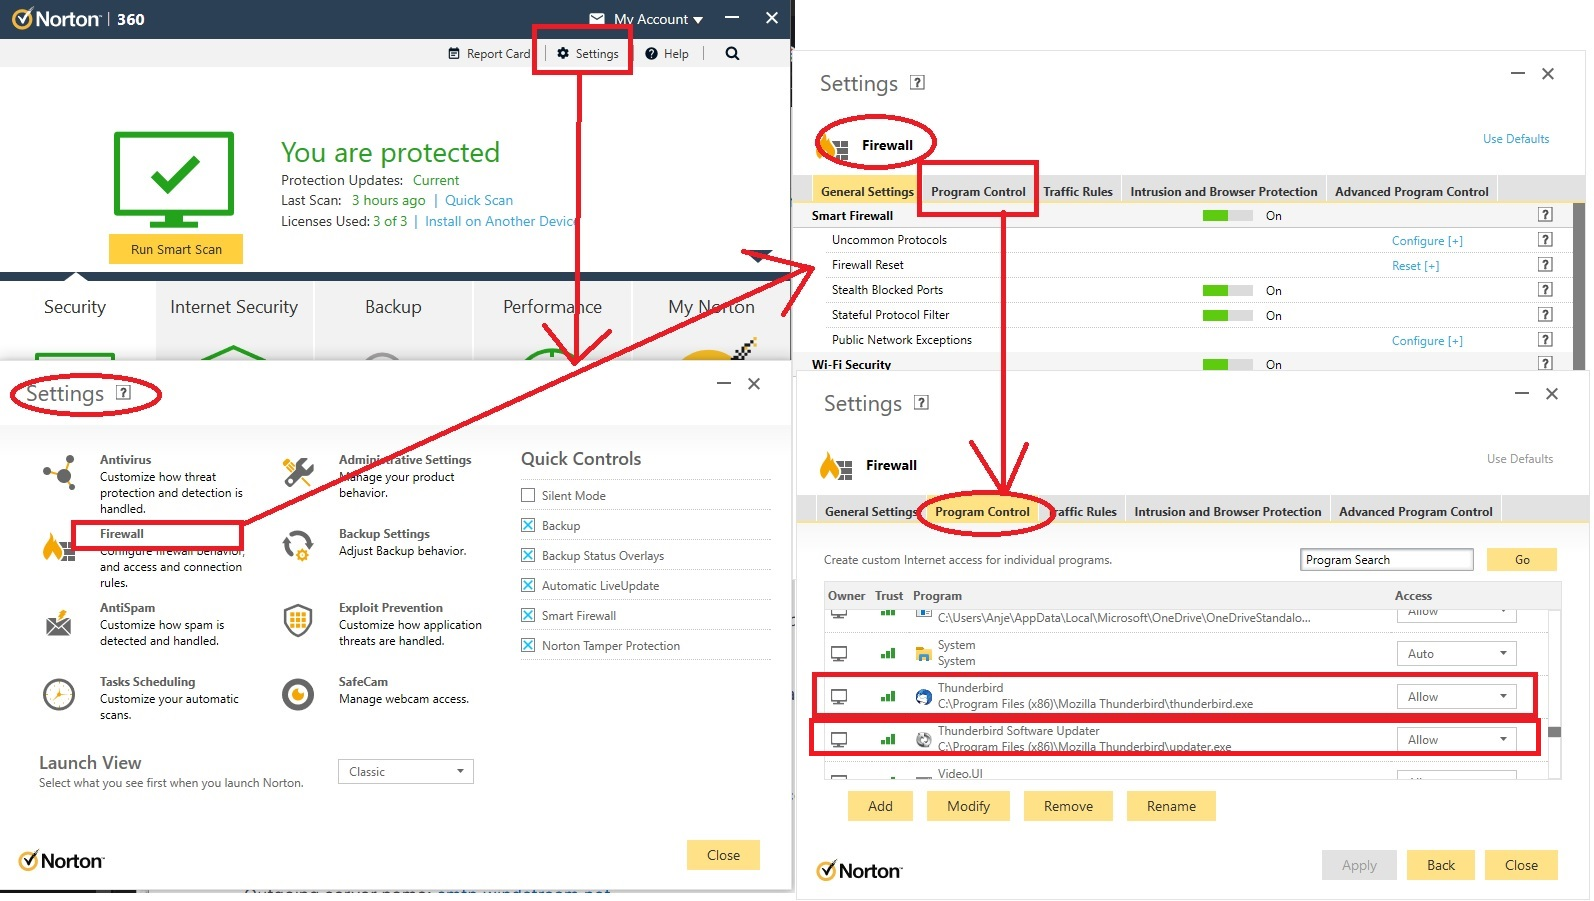Click Thunderbird program icon in list

click(x=924, y=697)
